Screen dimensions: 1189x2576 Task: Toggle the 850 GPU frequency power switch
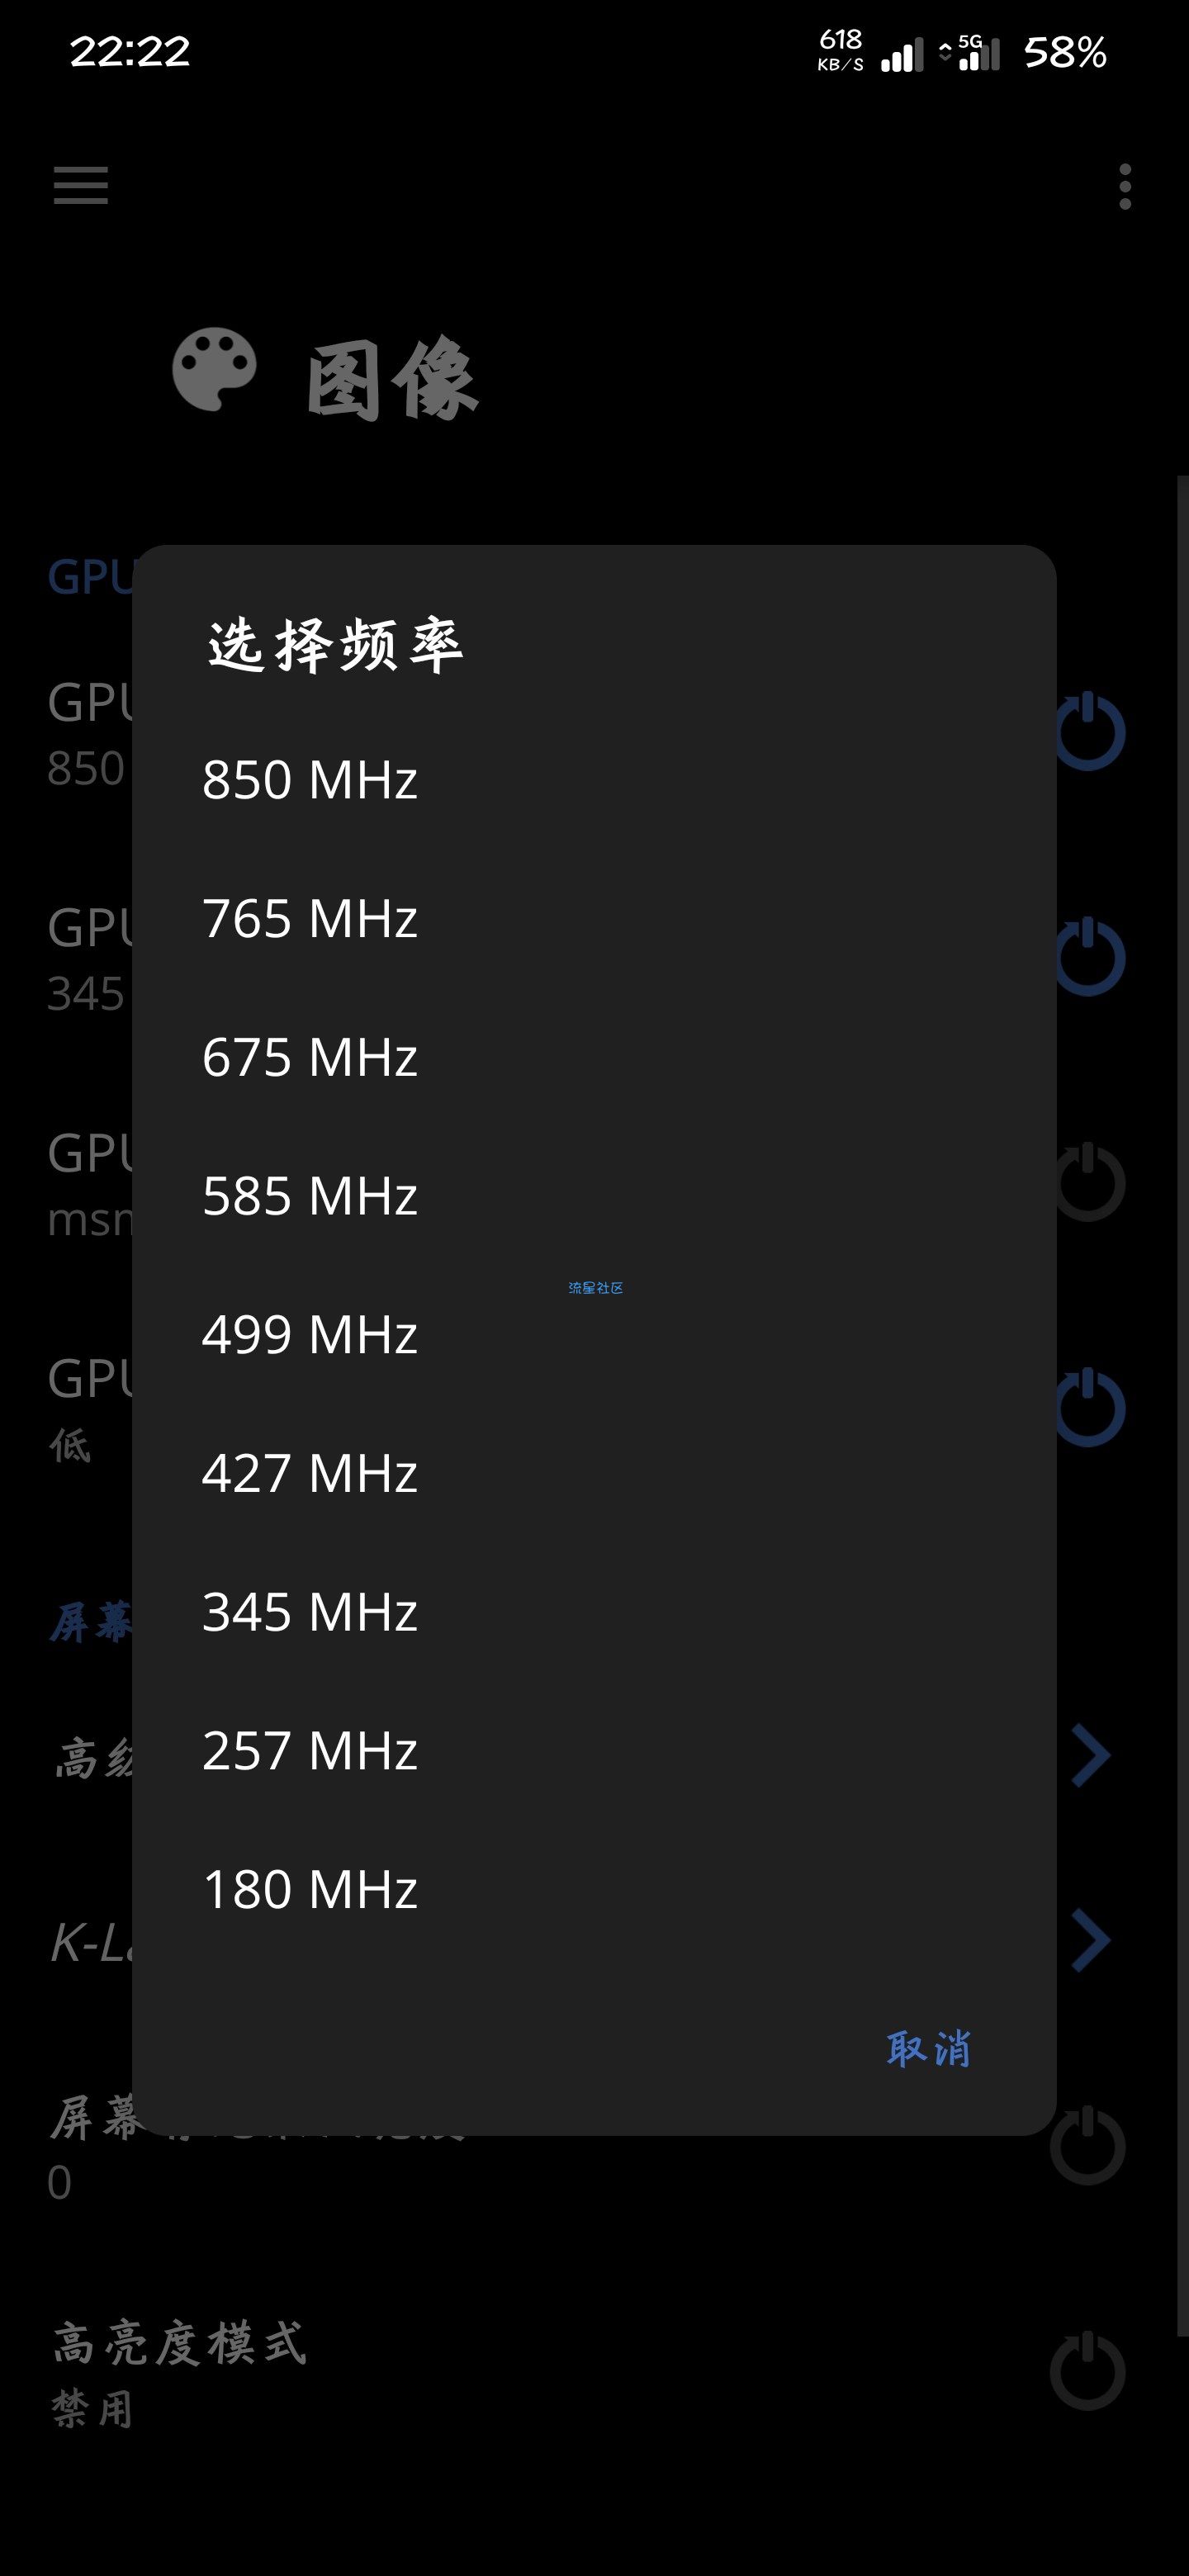pos(1088,732)
